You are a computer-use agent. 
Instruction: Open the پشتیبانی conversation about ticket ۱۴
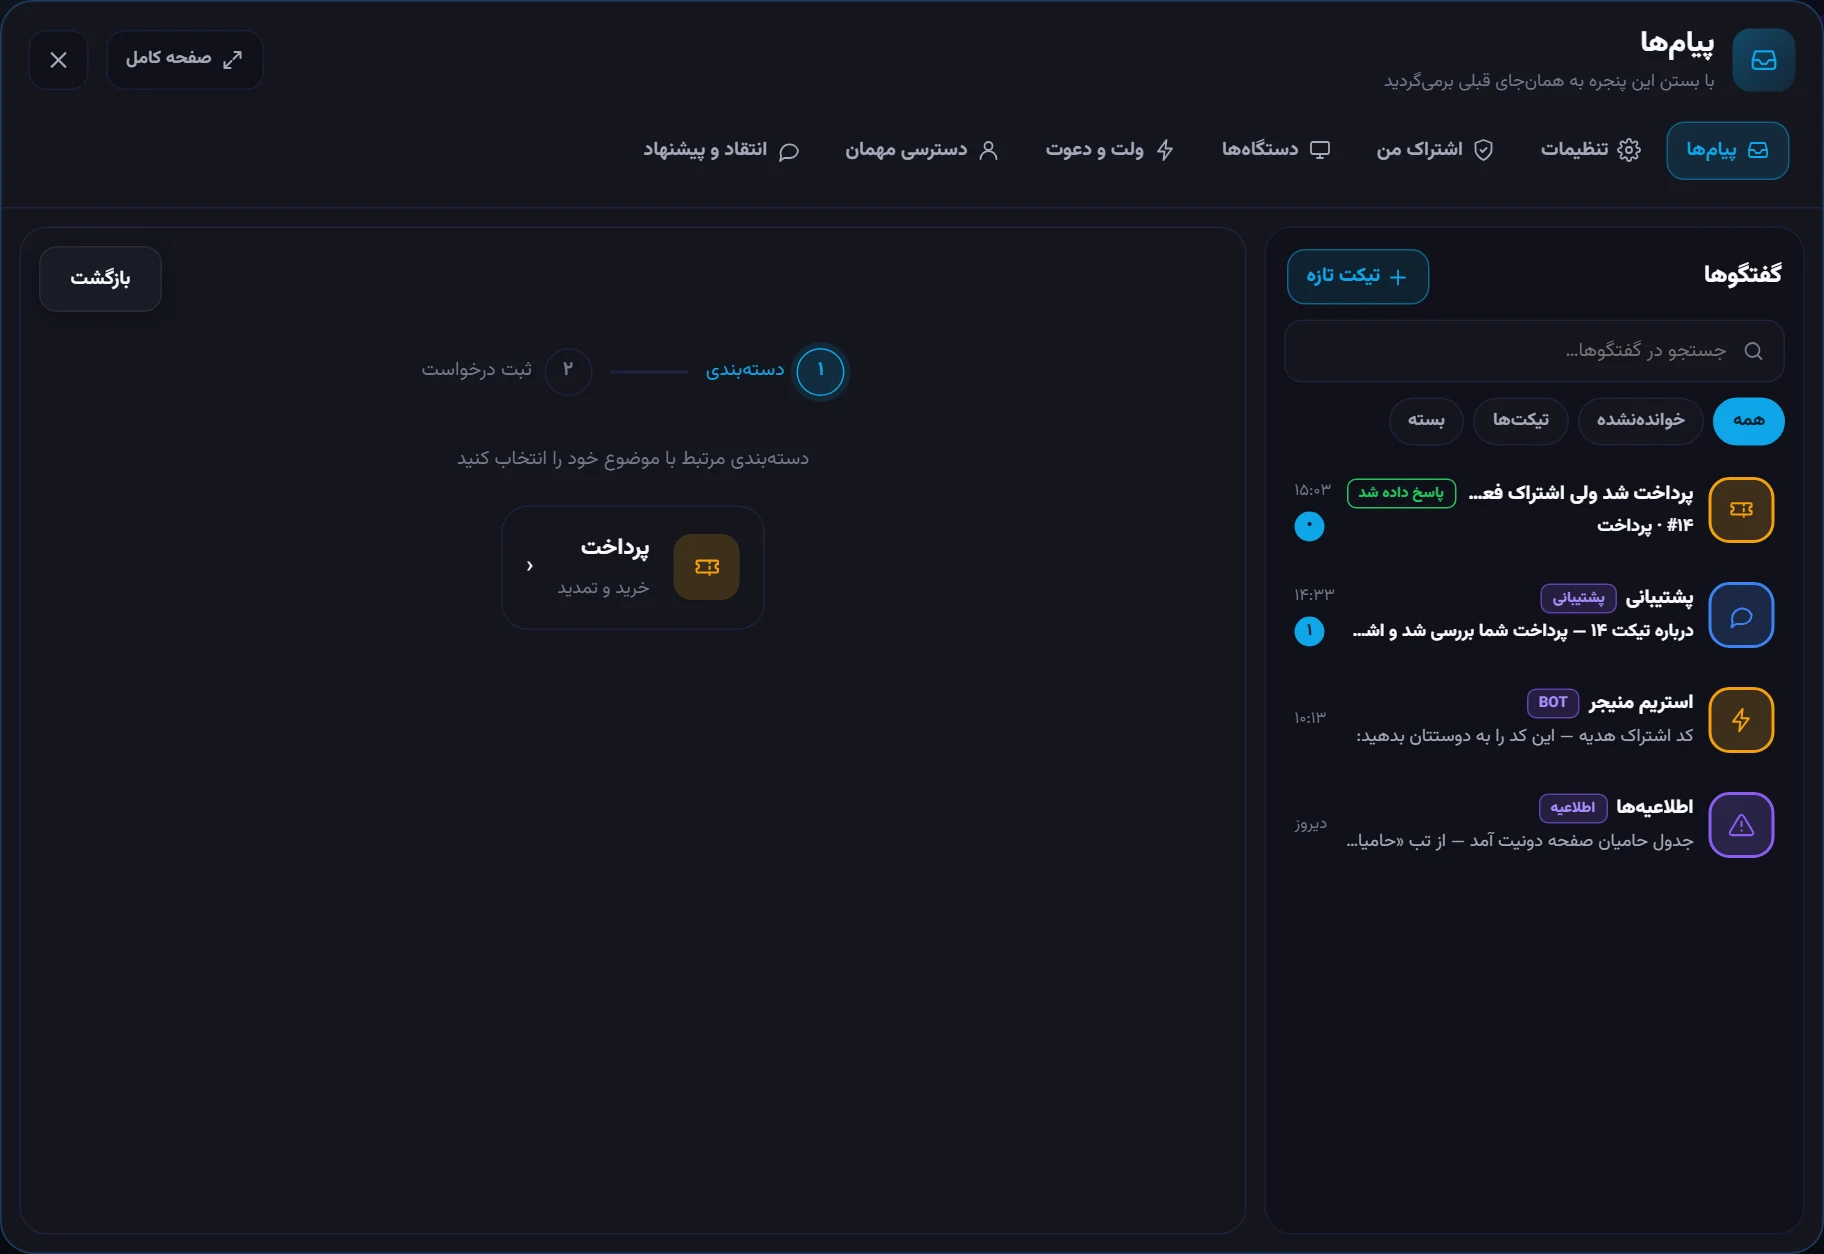pyautogui.click(x=1534, y=615)
